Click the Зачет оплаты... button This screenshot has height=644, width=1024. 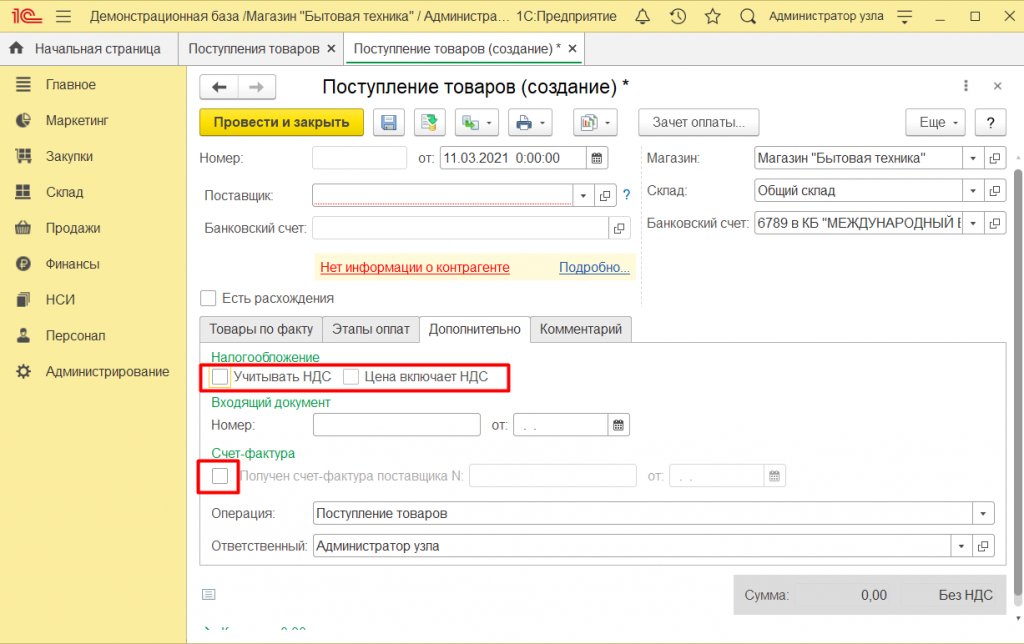click(699, 122)
